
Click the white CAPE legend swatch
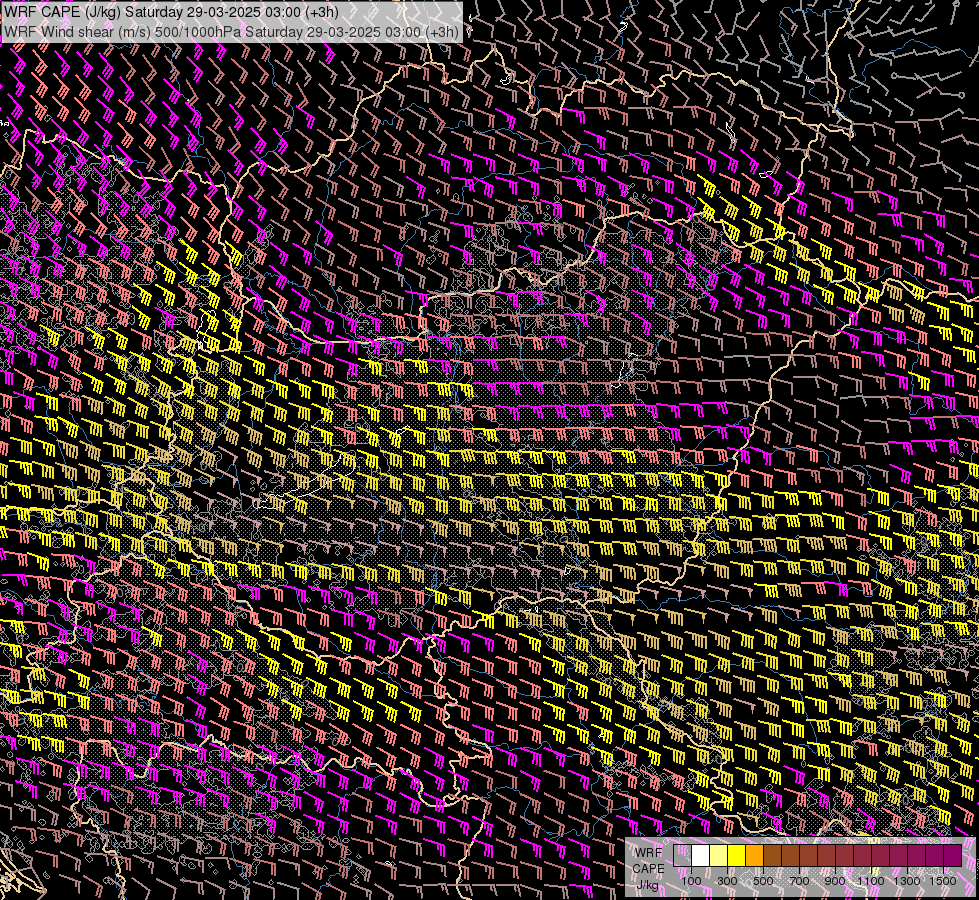(x=701, y=855)
